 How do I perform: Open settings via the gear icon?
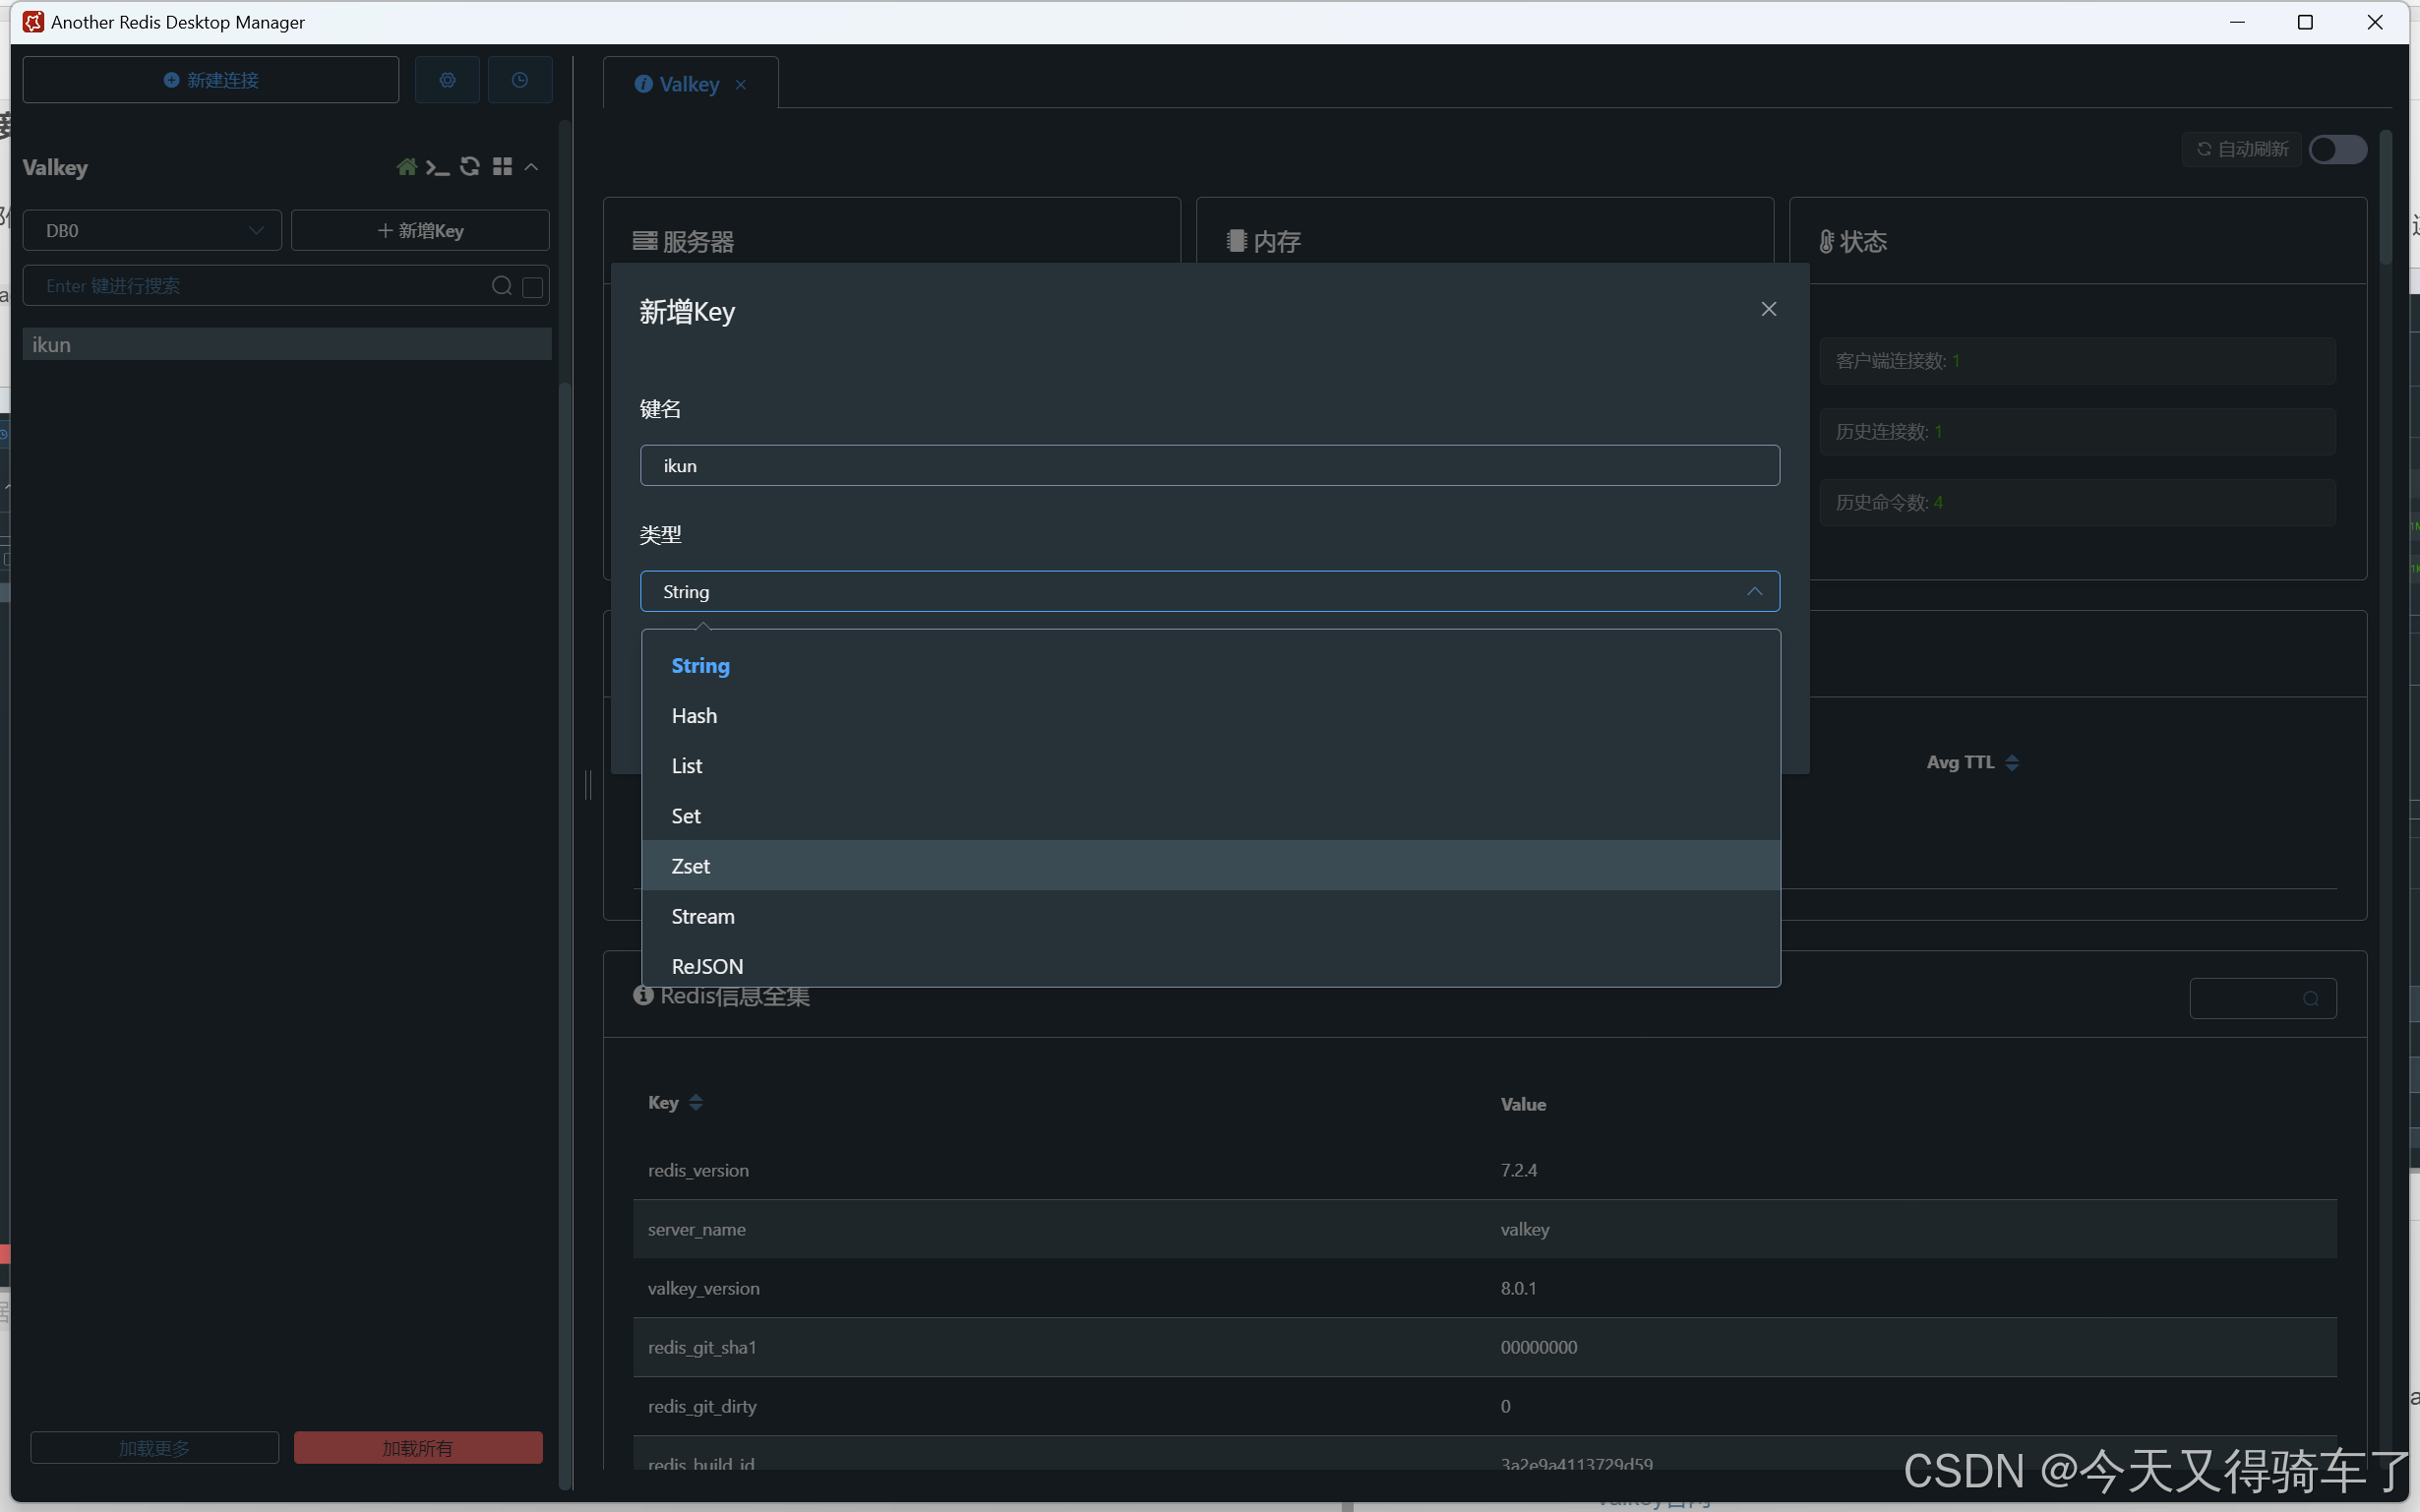[x=447, y=80]
